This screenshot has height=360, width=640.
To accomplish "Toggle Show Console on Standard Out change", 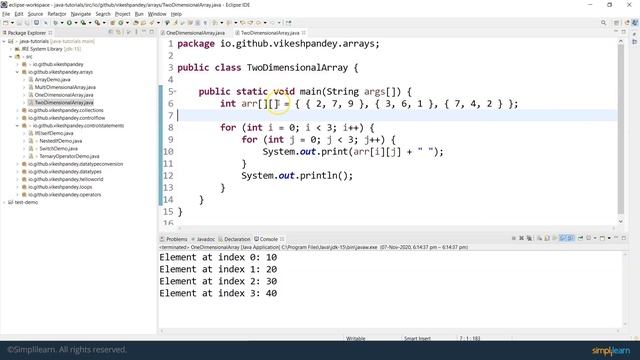I will click(563, 238).
